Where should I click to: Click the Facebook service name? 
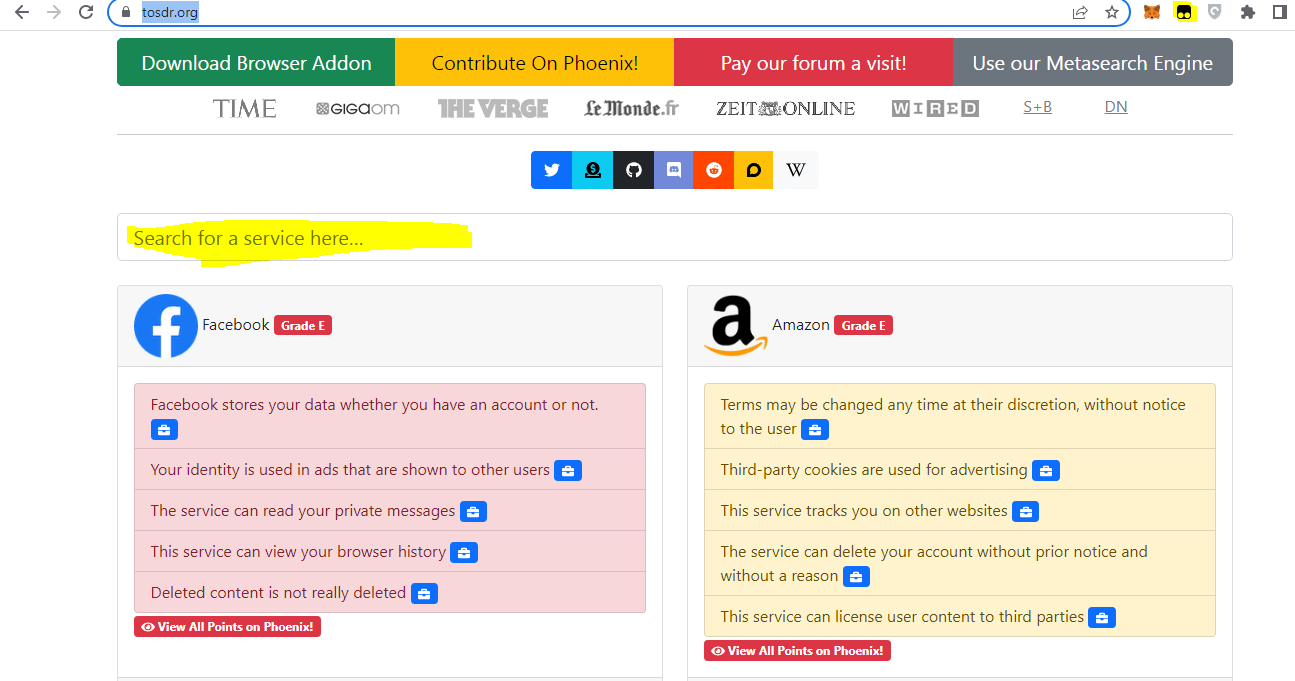pyautogui.click(x=236, y=325)
